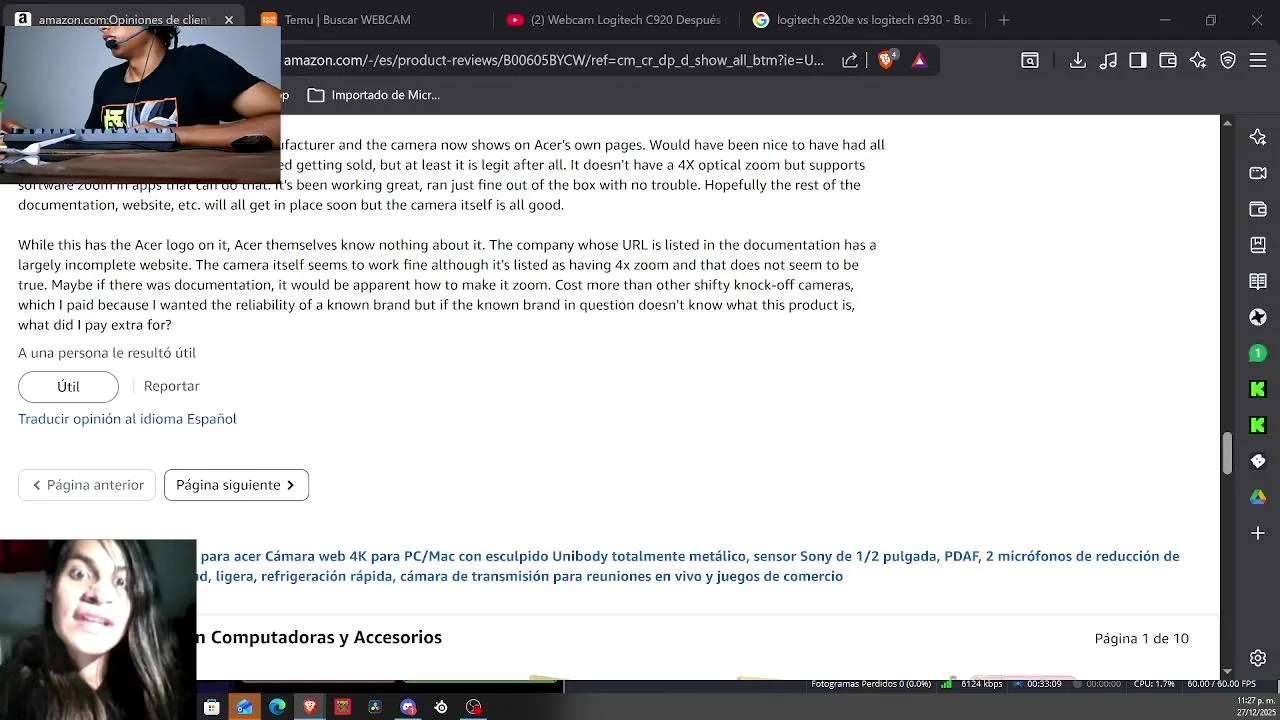Add a new item with sidebar plus

pos(1258,533)
